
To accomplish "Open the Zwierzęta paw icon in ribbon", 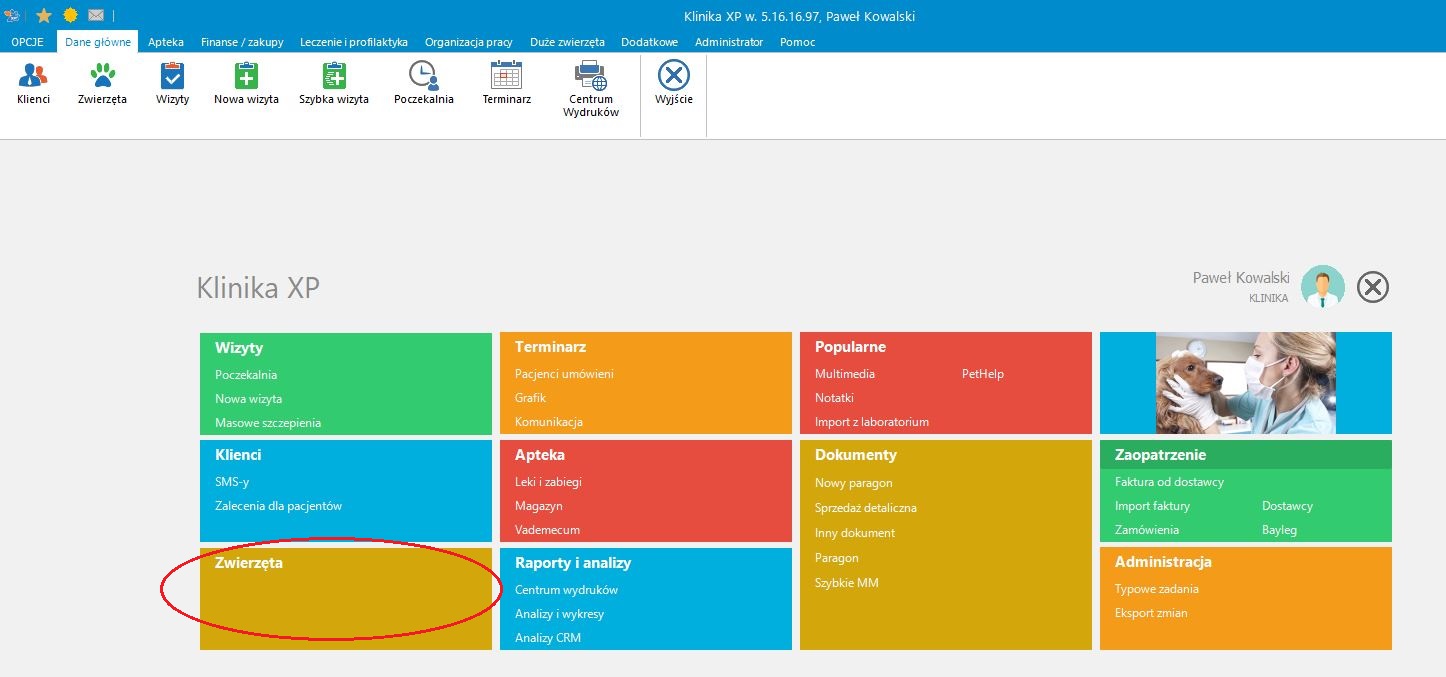I will click(x=102, y=82).
